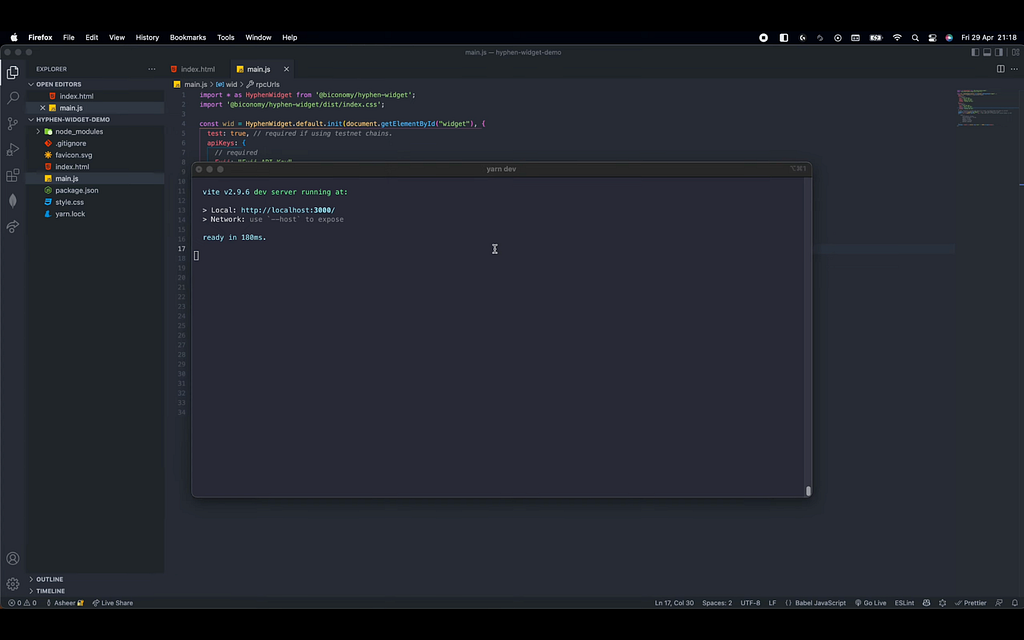The image size is (1024, 640).
Task: Click the Customize Layout icon in title bar
Action: 1016,52
